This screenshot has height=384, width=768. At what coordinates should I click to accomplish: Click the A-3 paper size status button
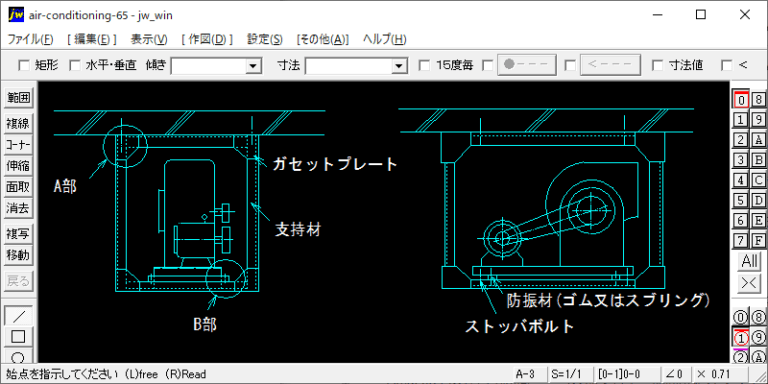tap(528, 374)
